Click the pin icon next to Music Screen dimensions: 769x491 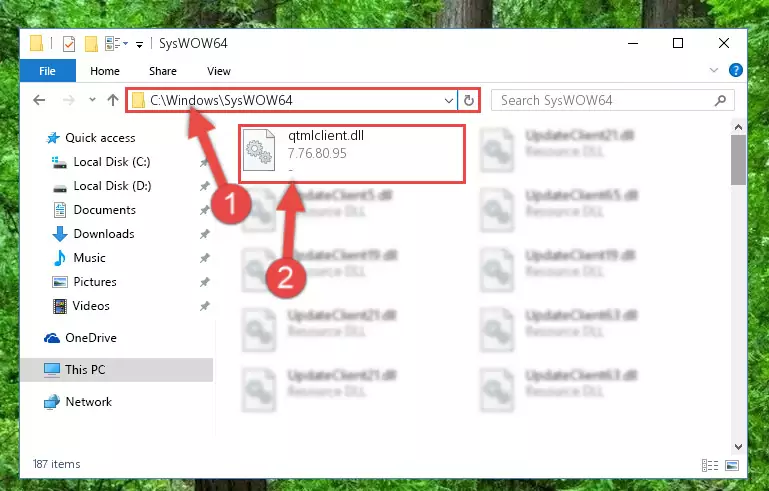pyautogui.click(x=205, y=258)
